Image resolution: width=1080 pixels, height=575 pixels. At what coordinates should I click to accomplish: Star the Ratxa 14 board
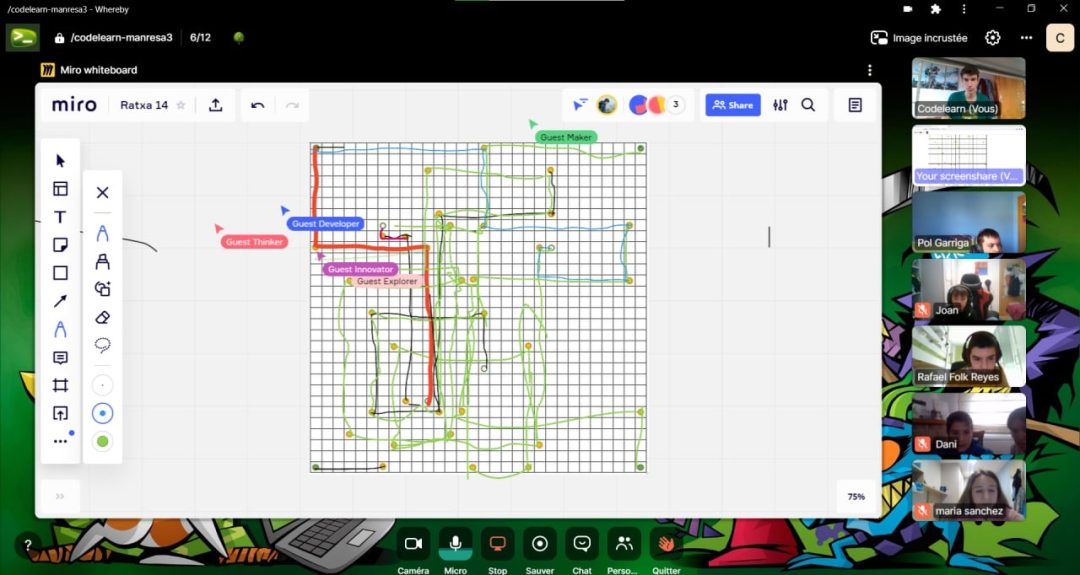click(x=181, y=105)
